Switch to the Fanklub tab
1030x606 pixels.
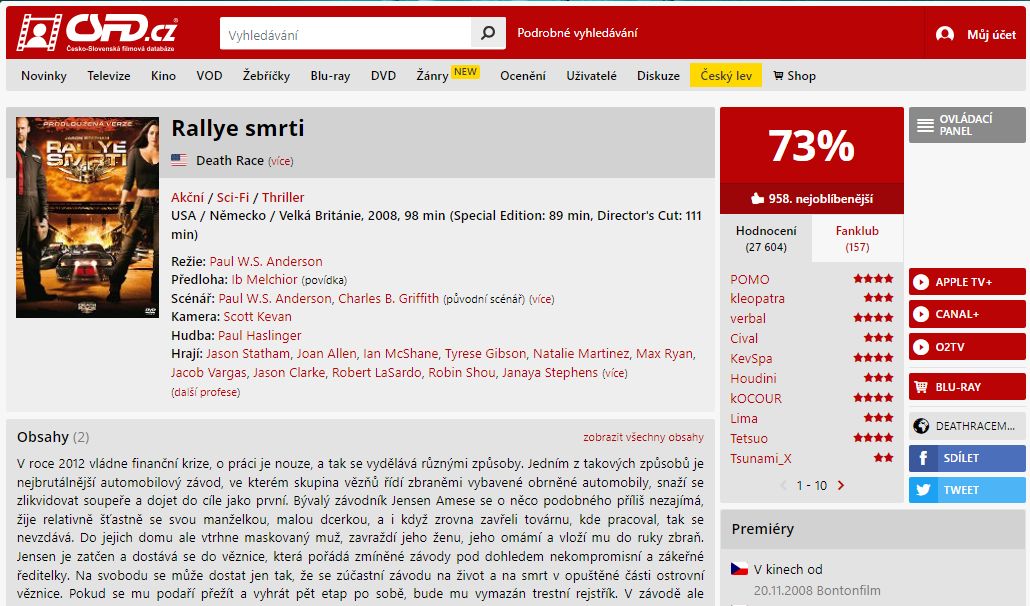coord(857,238)
